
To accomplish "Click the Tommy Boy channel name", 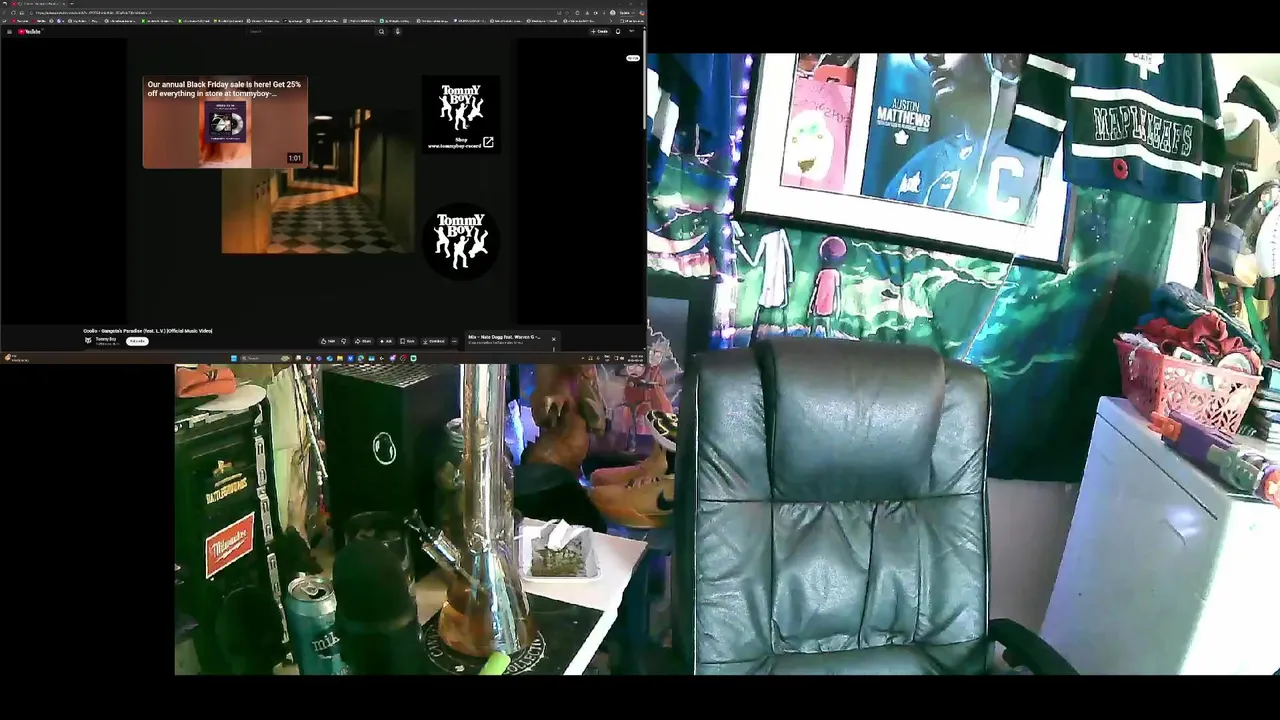I will point(105,339).
